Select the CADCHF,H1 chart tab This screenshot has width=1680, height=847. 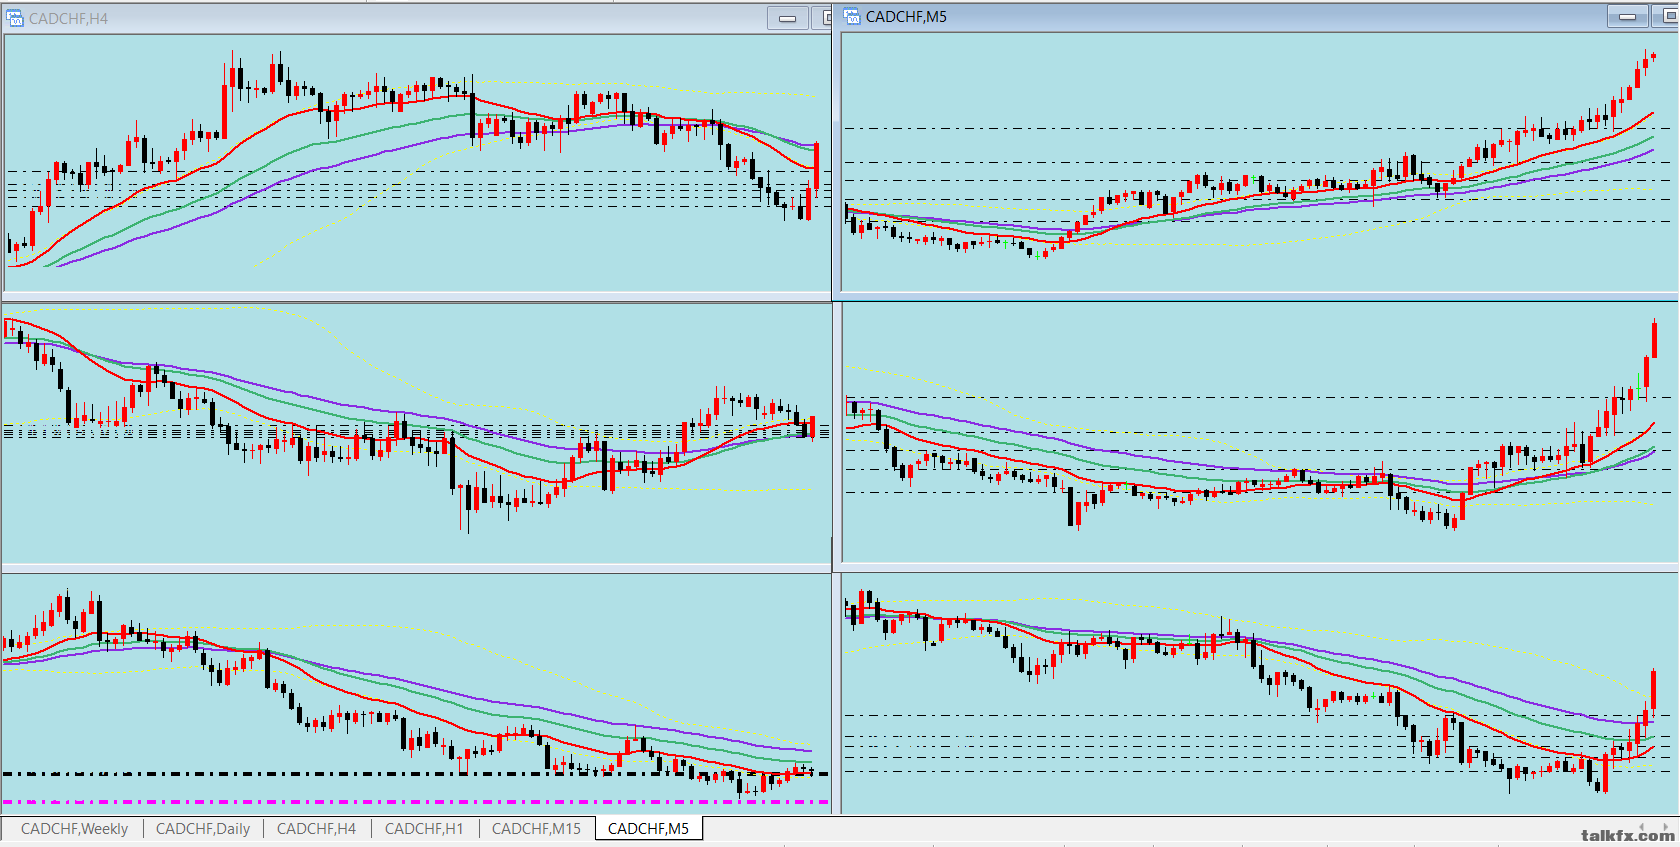[424, 828]
